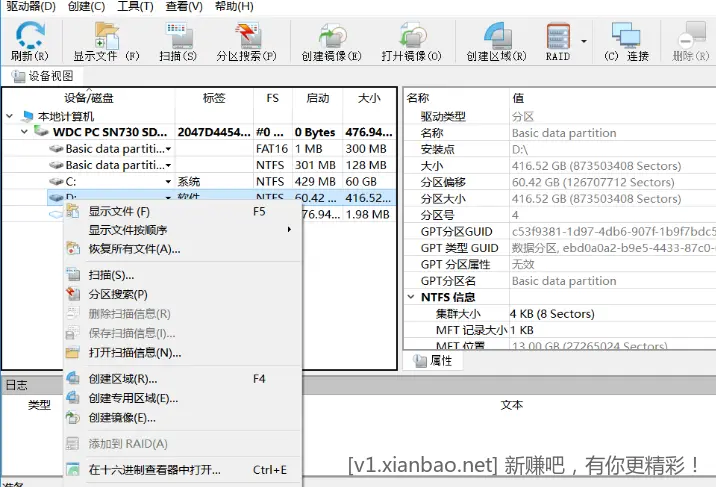Click the 标签 column header

[x=214, y=98]
